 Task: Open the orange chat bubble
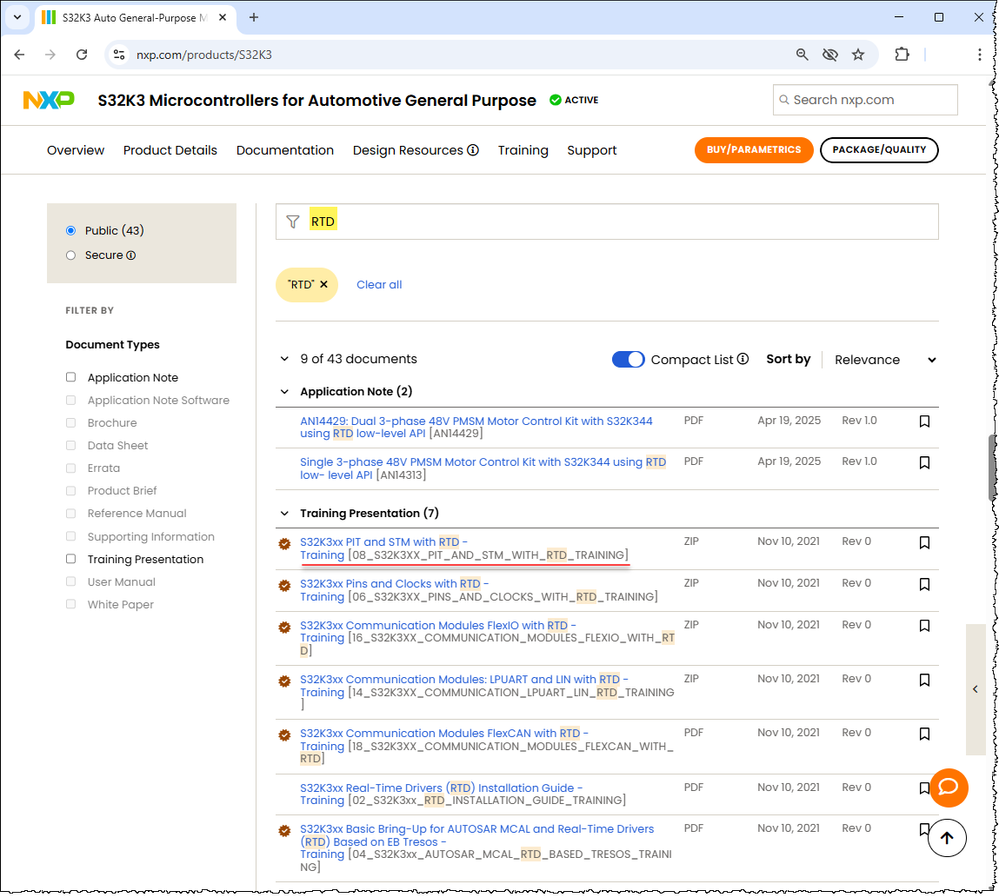[x=949, y=788]
